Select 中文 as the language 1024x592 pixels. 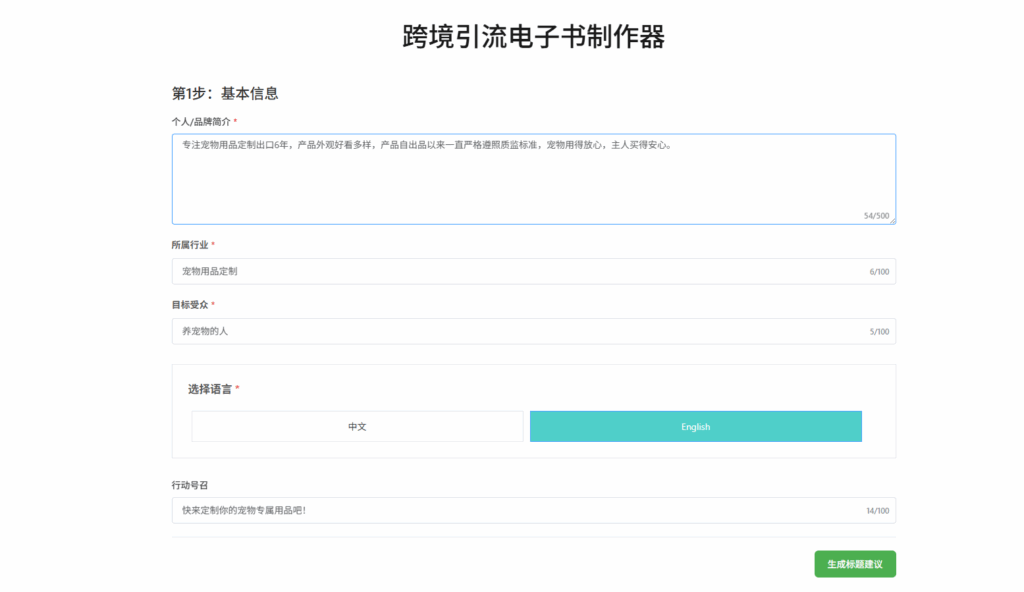pyautogui.click(x=357, y=426)
